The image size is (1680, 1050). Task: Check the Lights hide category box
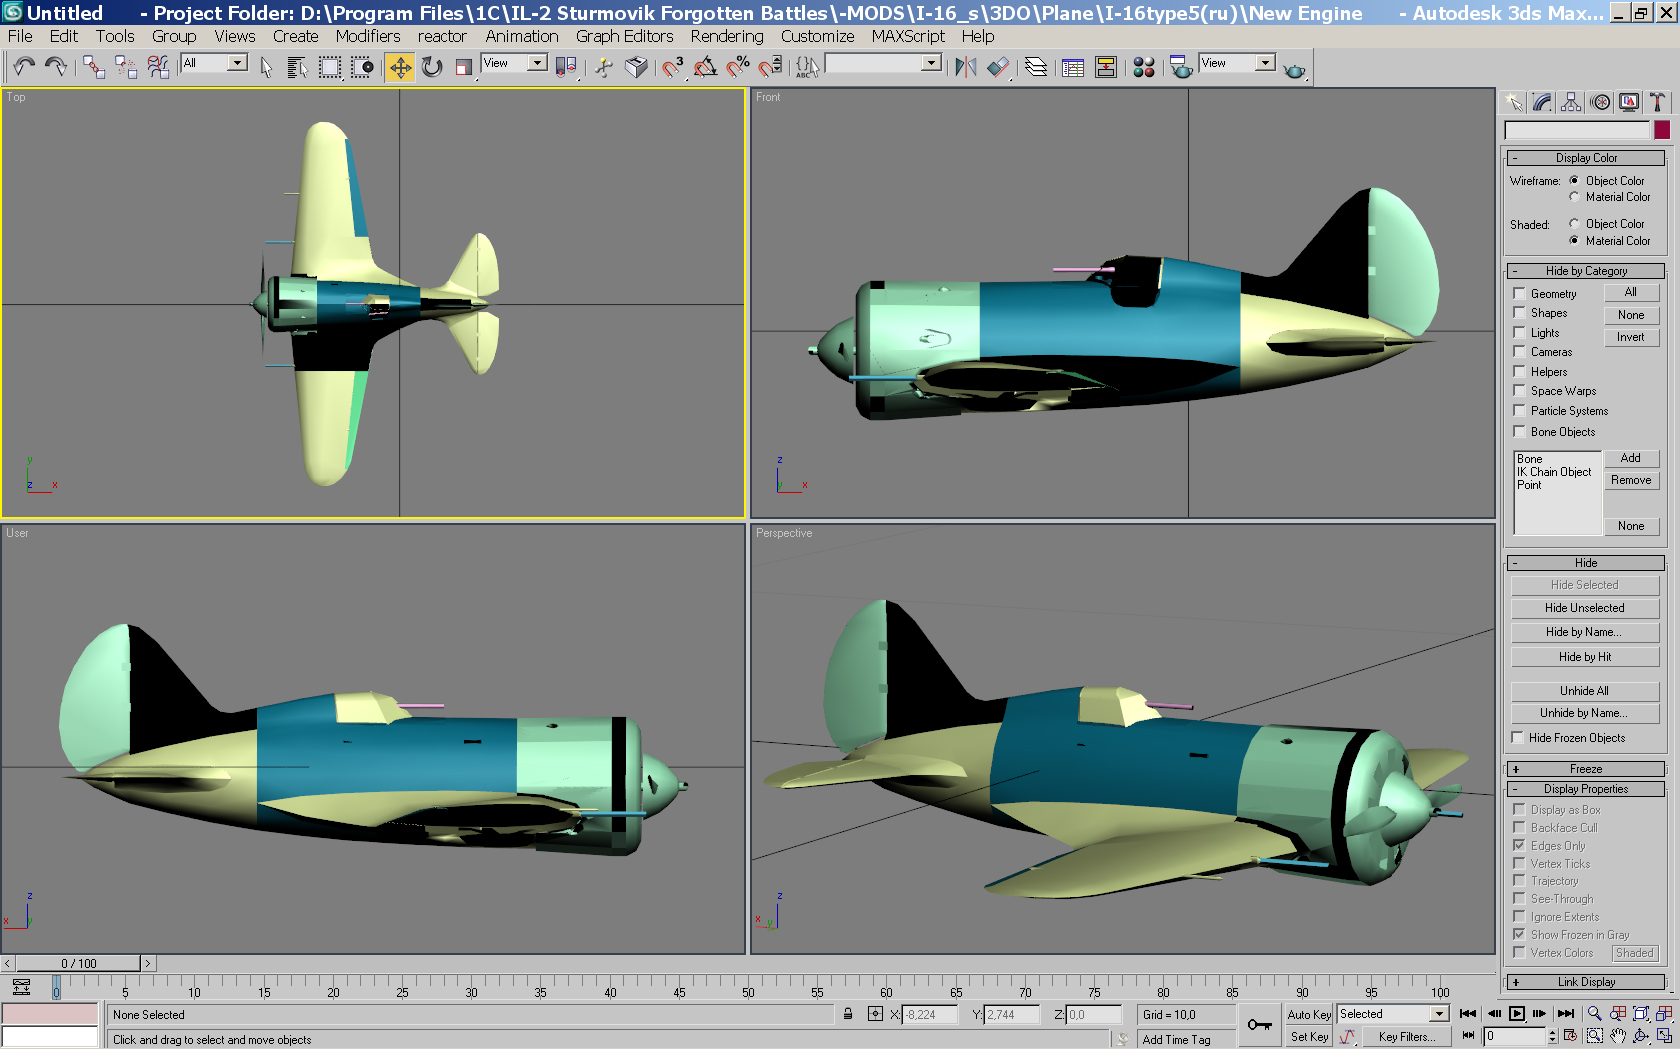(1519, 333)
